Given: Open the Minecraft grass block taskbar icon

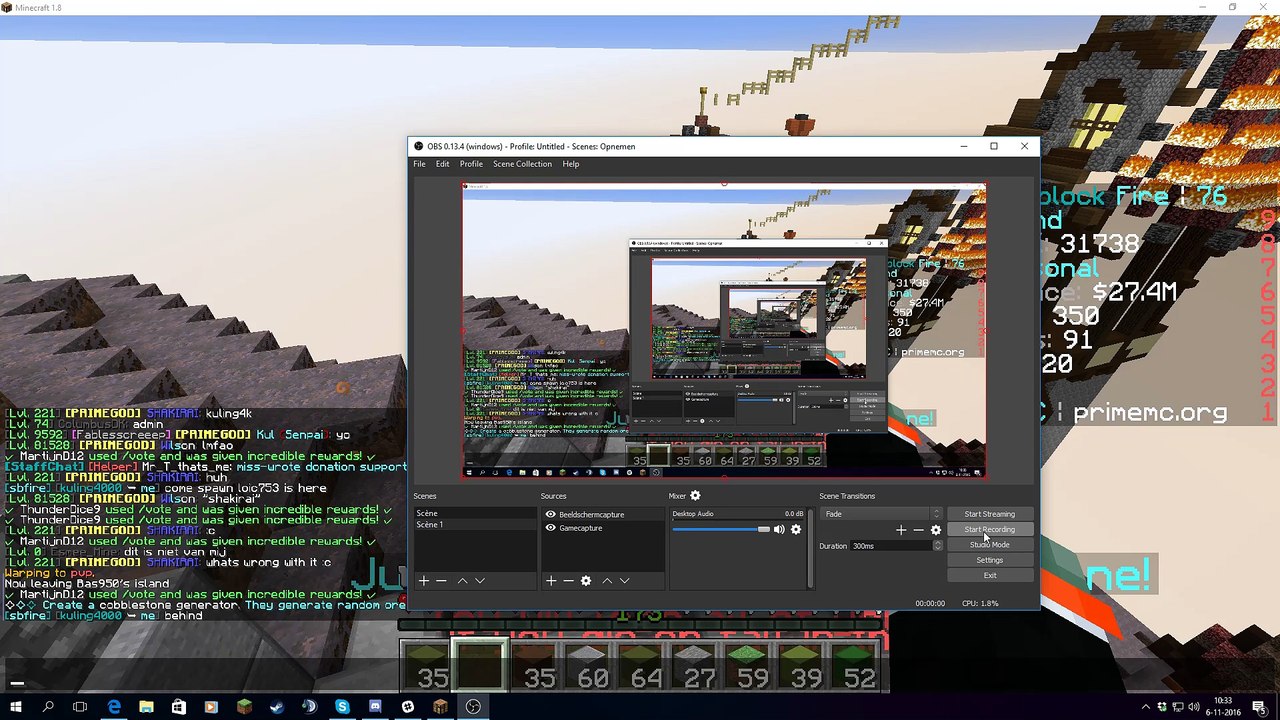Looking at the screenshot, I should (x=244, y=707).
